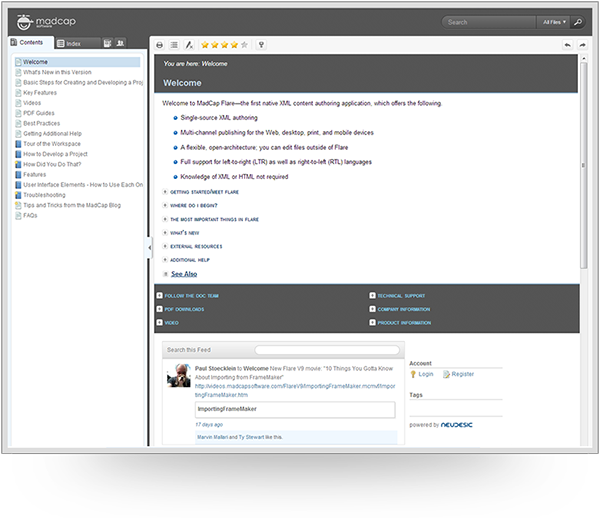This screenshot has height=520, width=600.
Task: Open What's New in this Version topic
Action: pos(54,72)
